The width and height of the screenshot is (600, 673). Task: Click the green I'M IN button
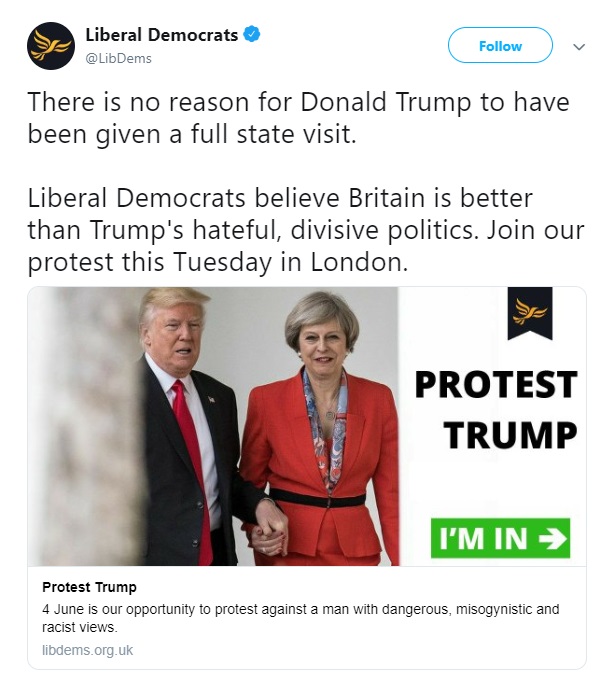pos(500,538)
